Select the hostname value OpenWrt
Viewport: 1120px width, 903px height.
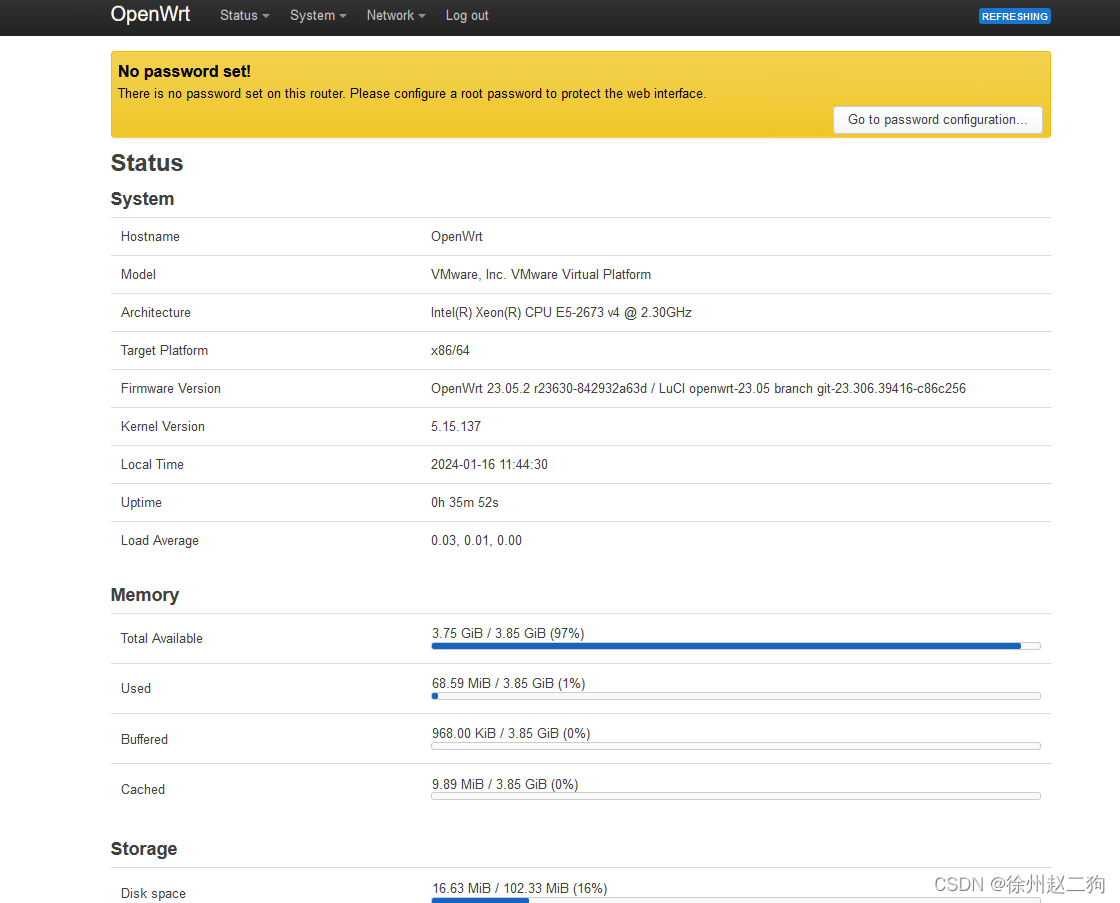456,236
